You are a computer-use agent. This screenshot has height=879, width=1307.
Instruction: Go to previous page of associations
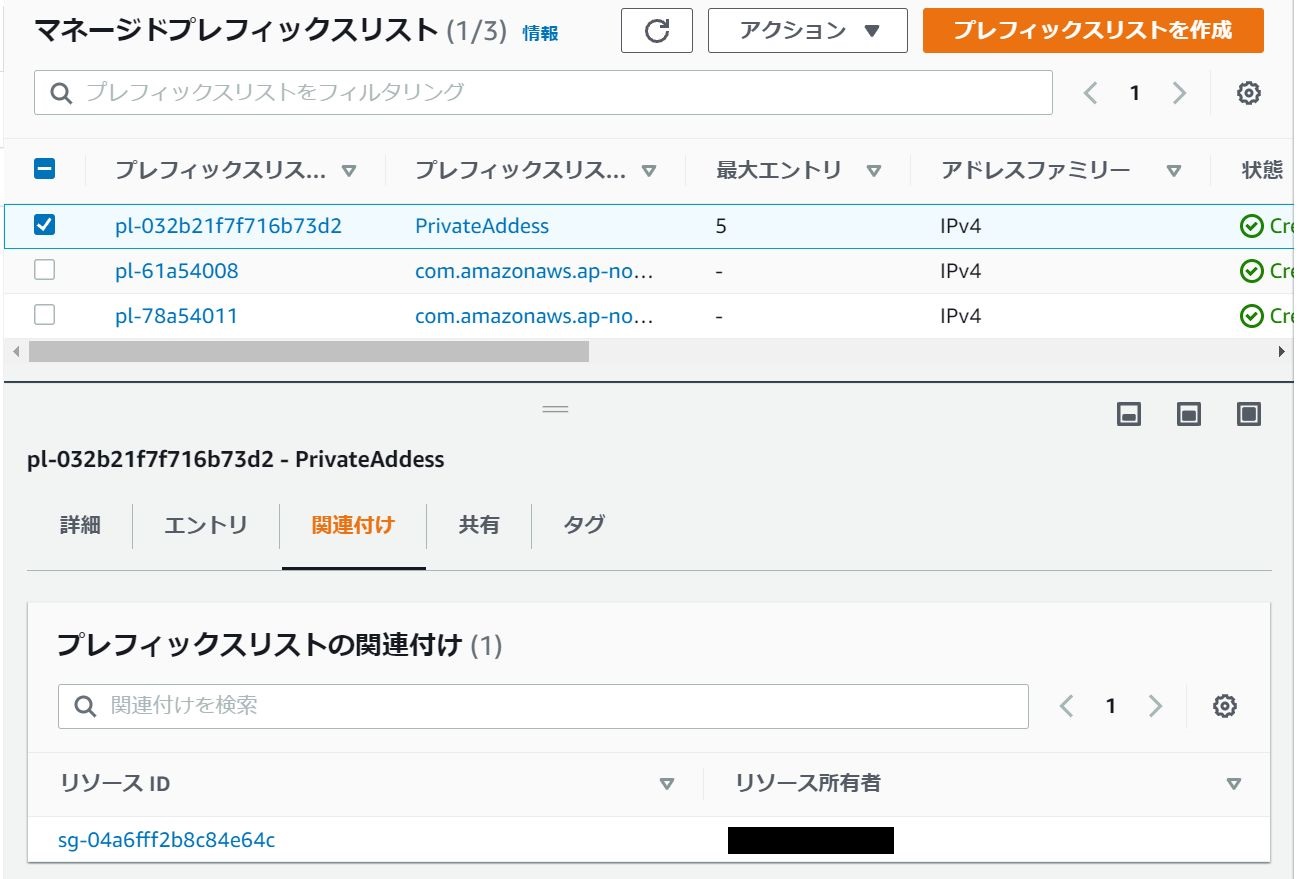pos(1066,706)
